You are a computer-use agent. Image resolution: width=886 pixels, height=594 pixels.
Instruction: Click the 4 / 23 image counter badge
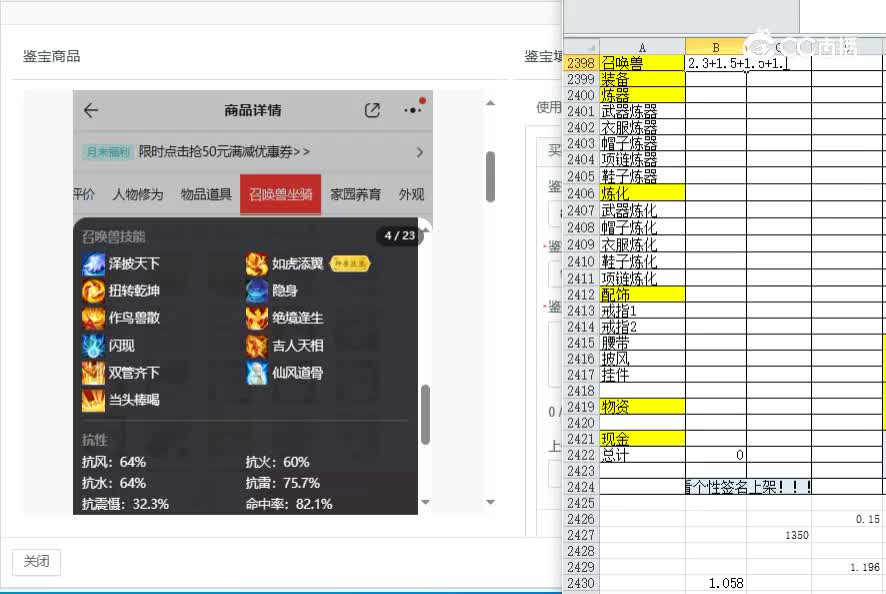click(x=399, y=236)
